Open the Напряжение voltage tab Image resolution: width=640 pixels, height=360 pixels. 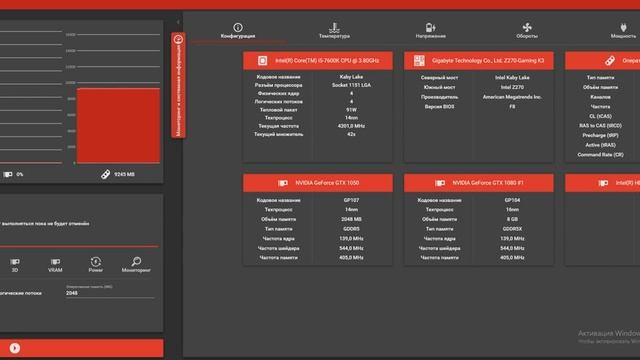pos(431,31)
